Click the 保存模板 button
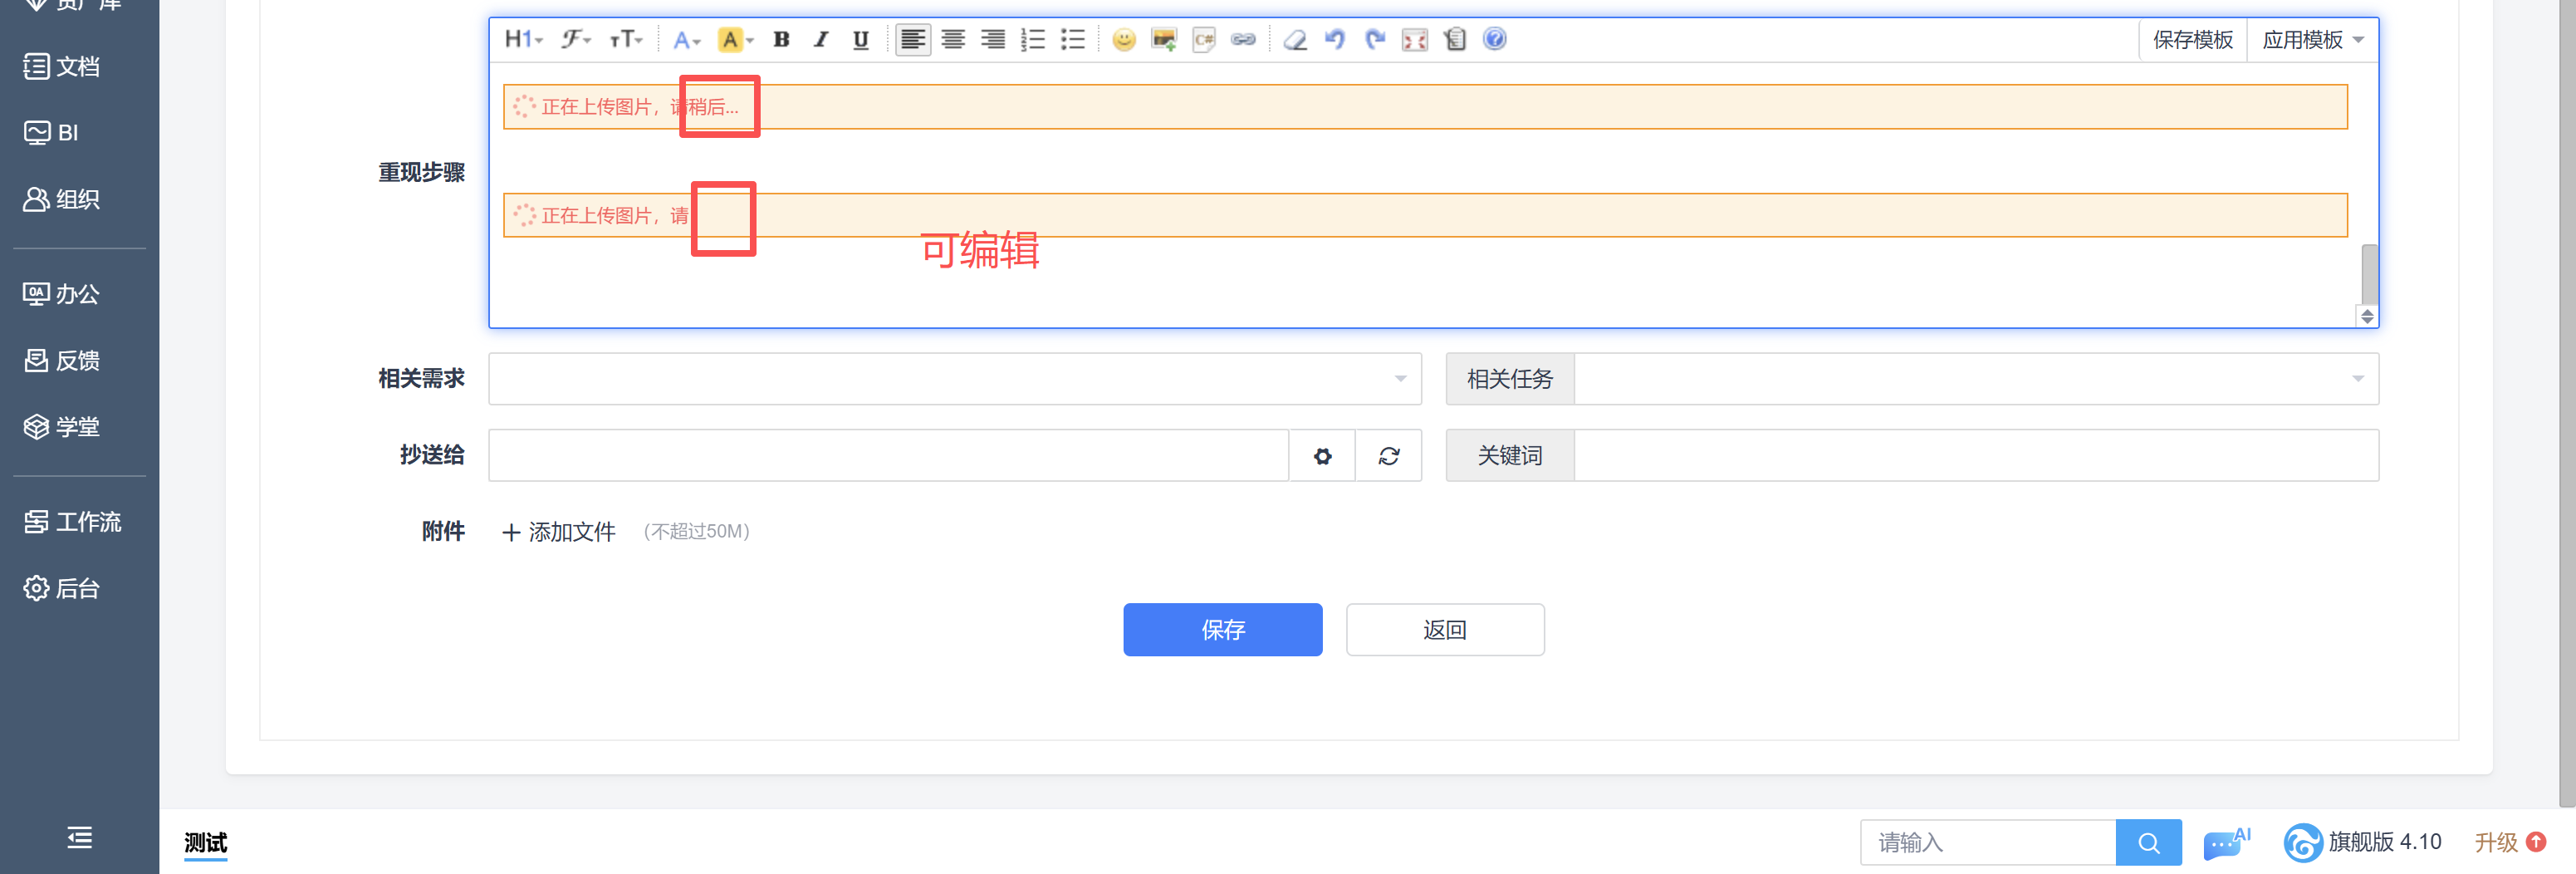 [2193, 39]
